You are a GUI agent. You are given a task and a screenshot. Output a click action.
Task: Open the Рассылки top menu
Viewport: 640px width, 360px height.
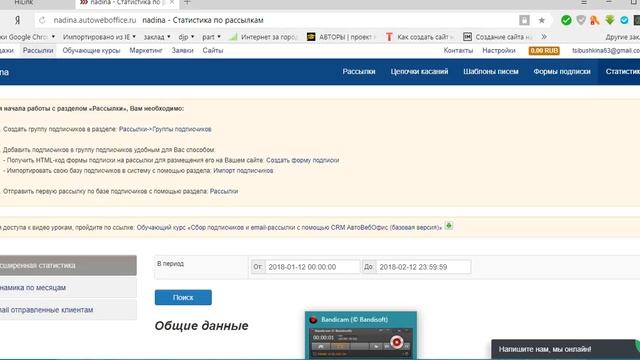[38, 51]
